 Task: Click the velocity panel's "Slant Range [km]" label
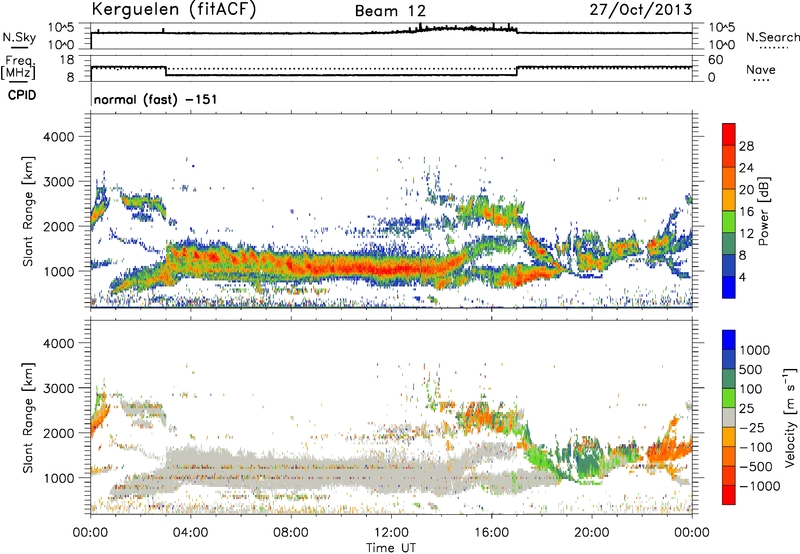coord(28,418)
